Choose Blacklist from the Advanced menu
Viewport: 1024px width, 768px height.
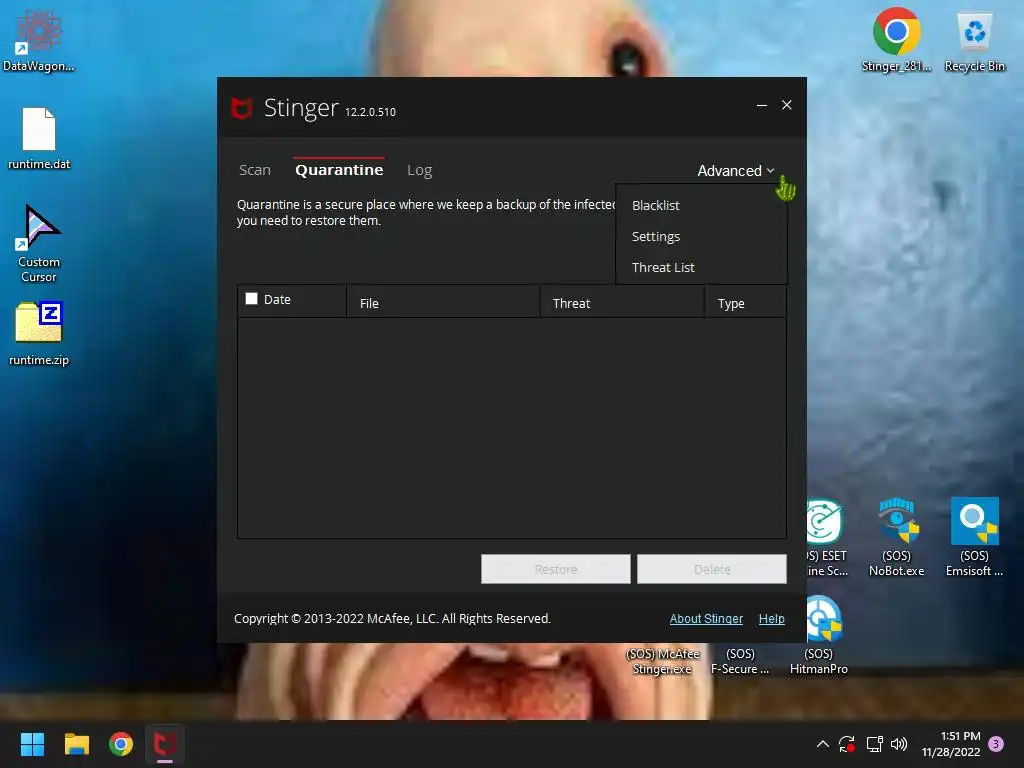pyautogui.click(x=656, y=205)
